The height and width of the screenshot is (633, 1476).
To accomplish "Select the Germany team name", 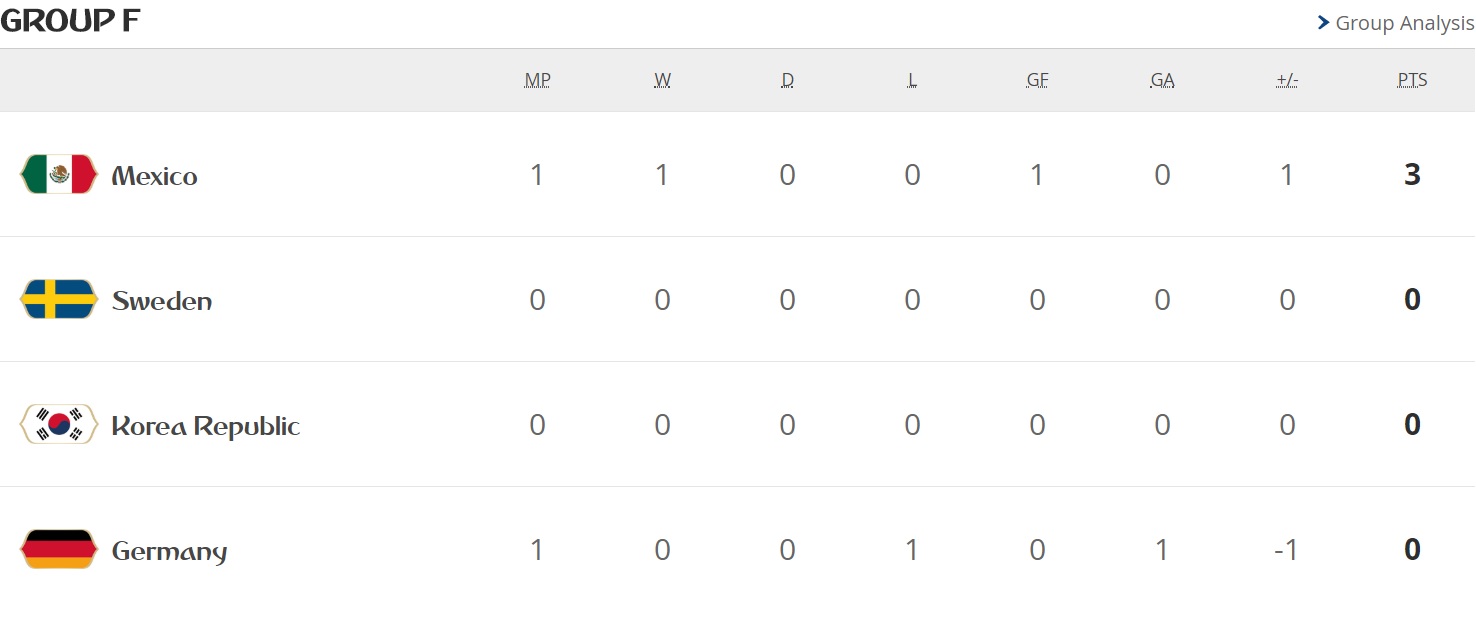I will [169, 551].
